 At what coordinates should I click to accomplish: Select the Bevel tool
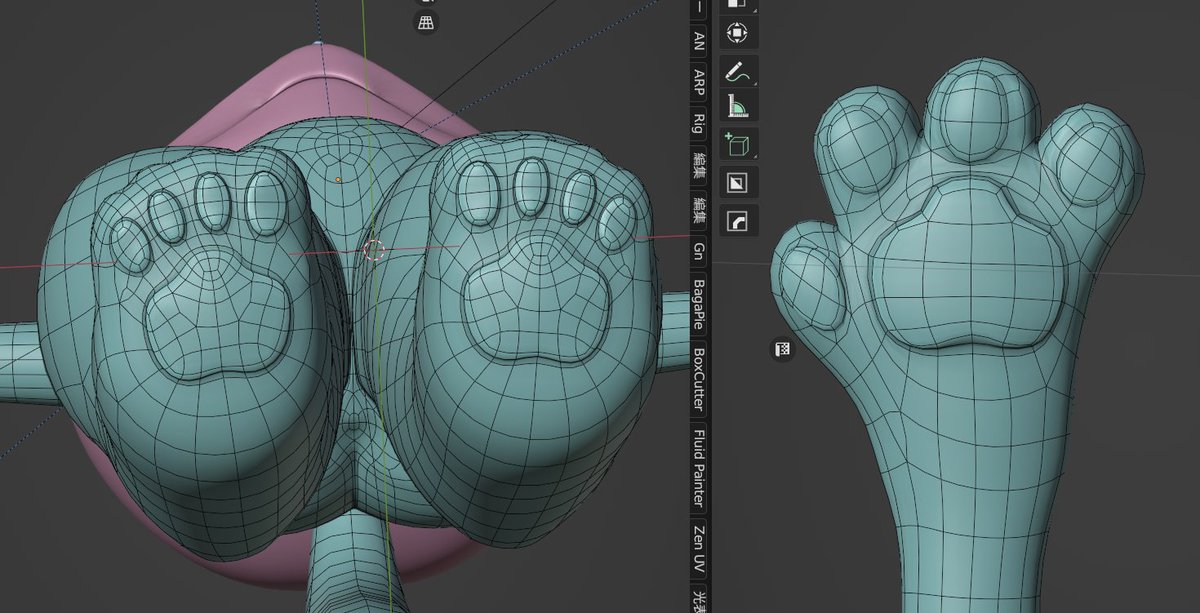tap(738, 221)
